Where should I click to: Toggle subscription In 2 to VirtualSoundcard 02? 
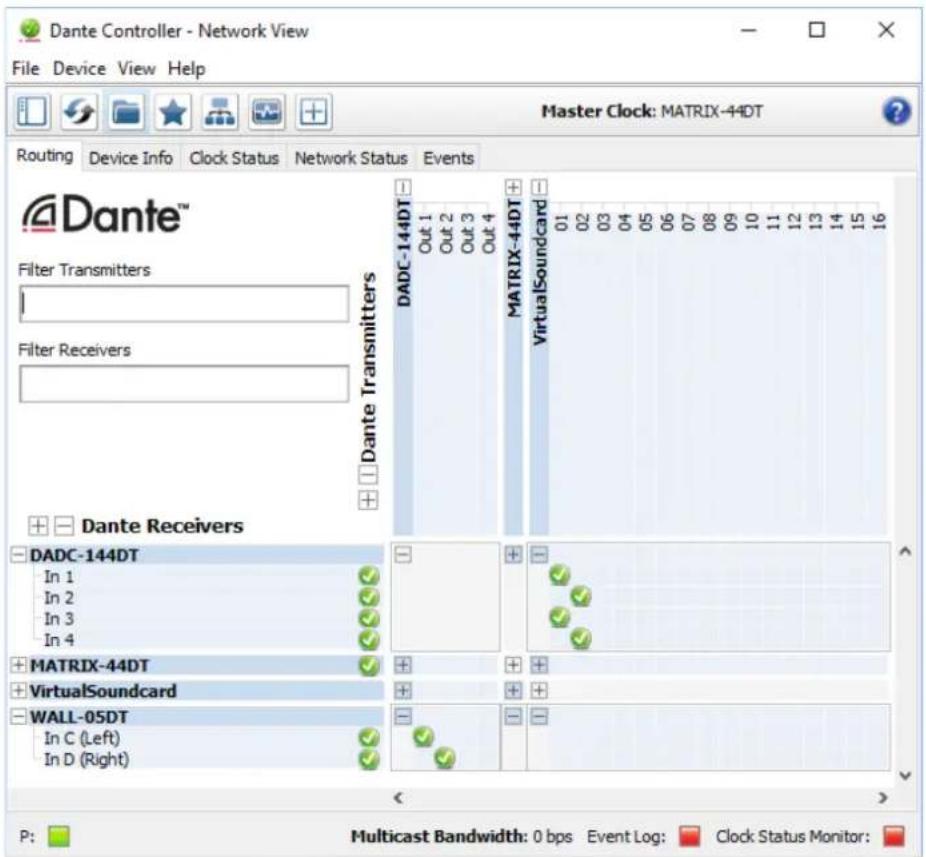pos(581,596)
